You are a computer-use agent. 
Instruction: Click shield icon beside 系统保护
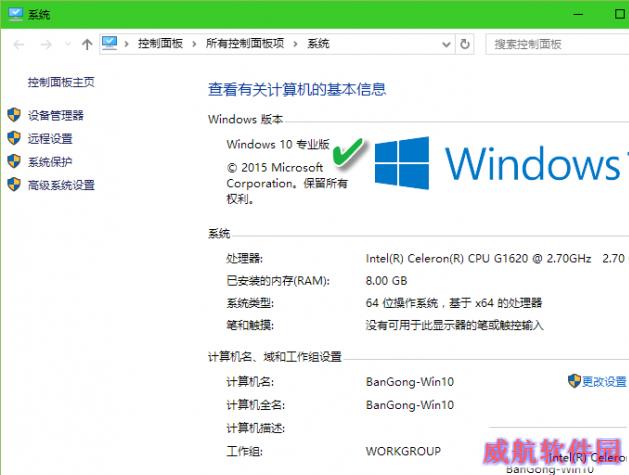[14, 161]
